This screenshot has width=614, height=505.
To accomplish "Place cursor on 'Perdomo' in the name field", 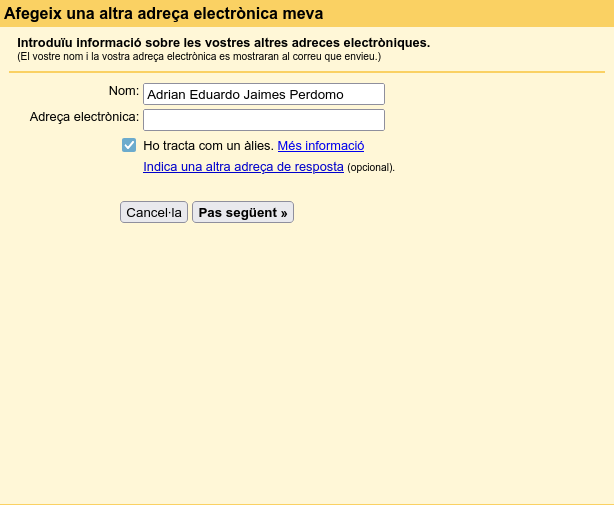I will (x=318, y=94).
